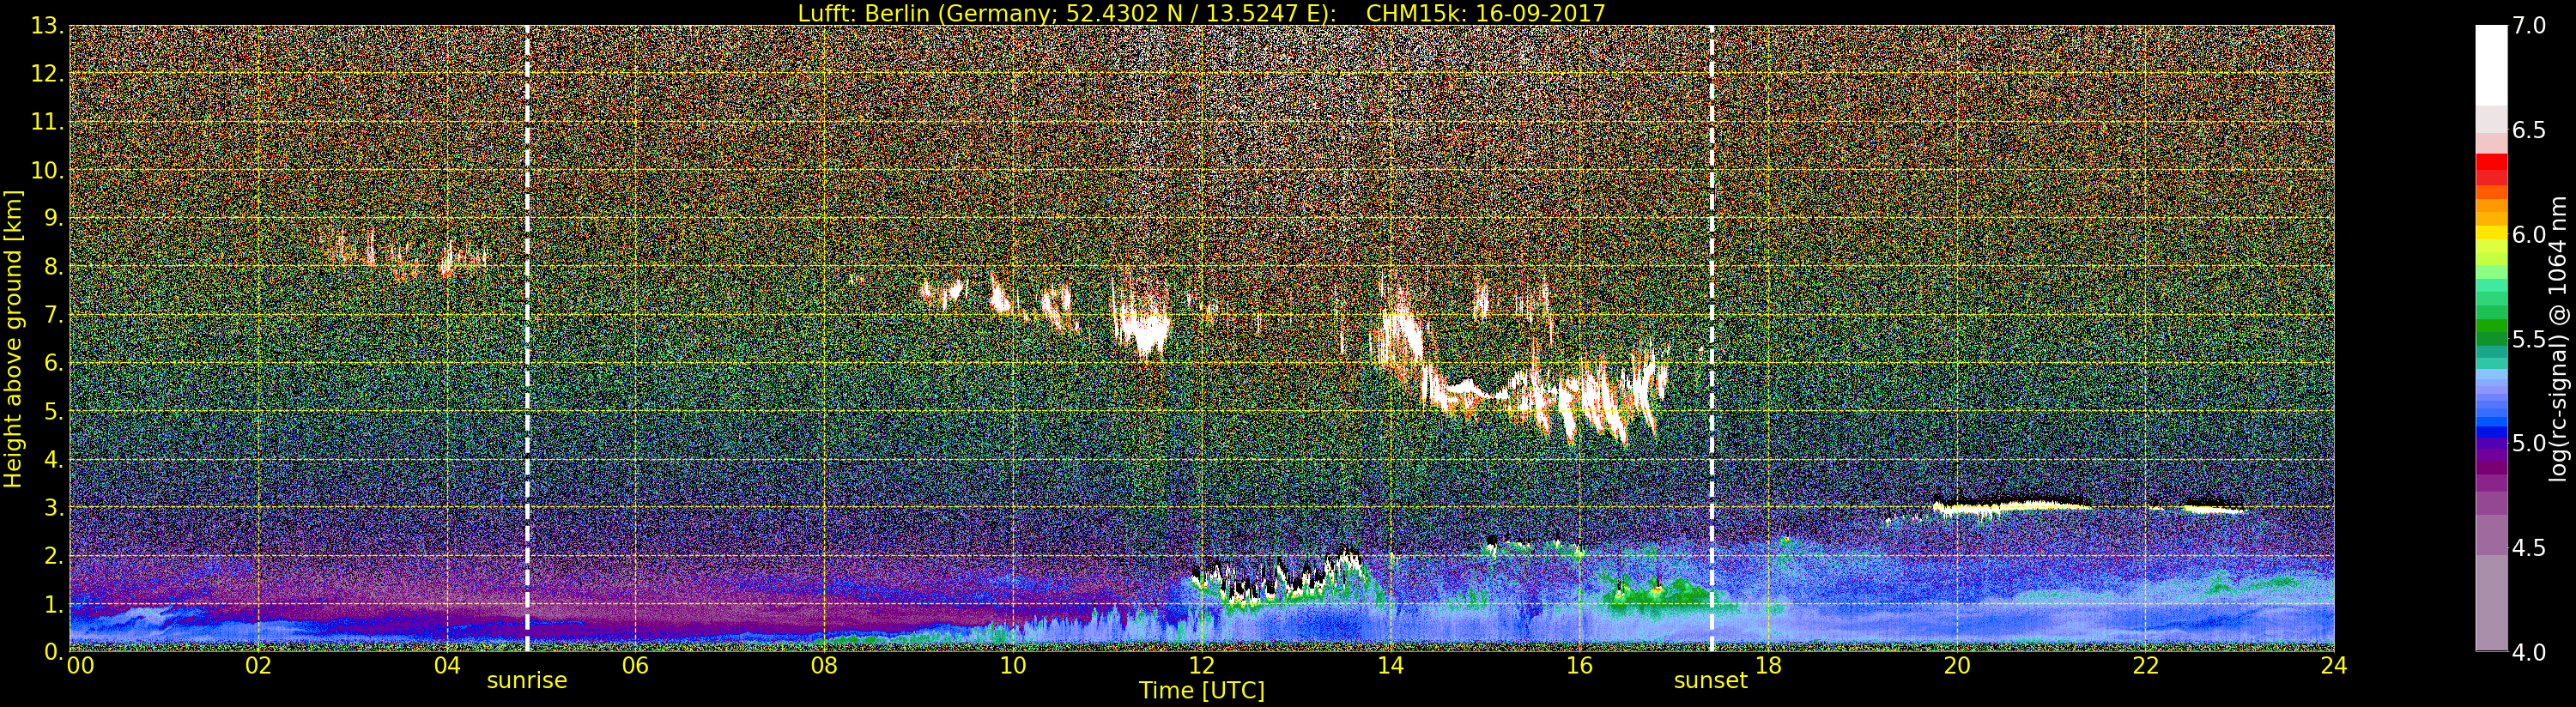
Task: Click the 4.0 value on the colorbar
Action: click(x=2528, y=652)
